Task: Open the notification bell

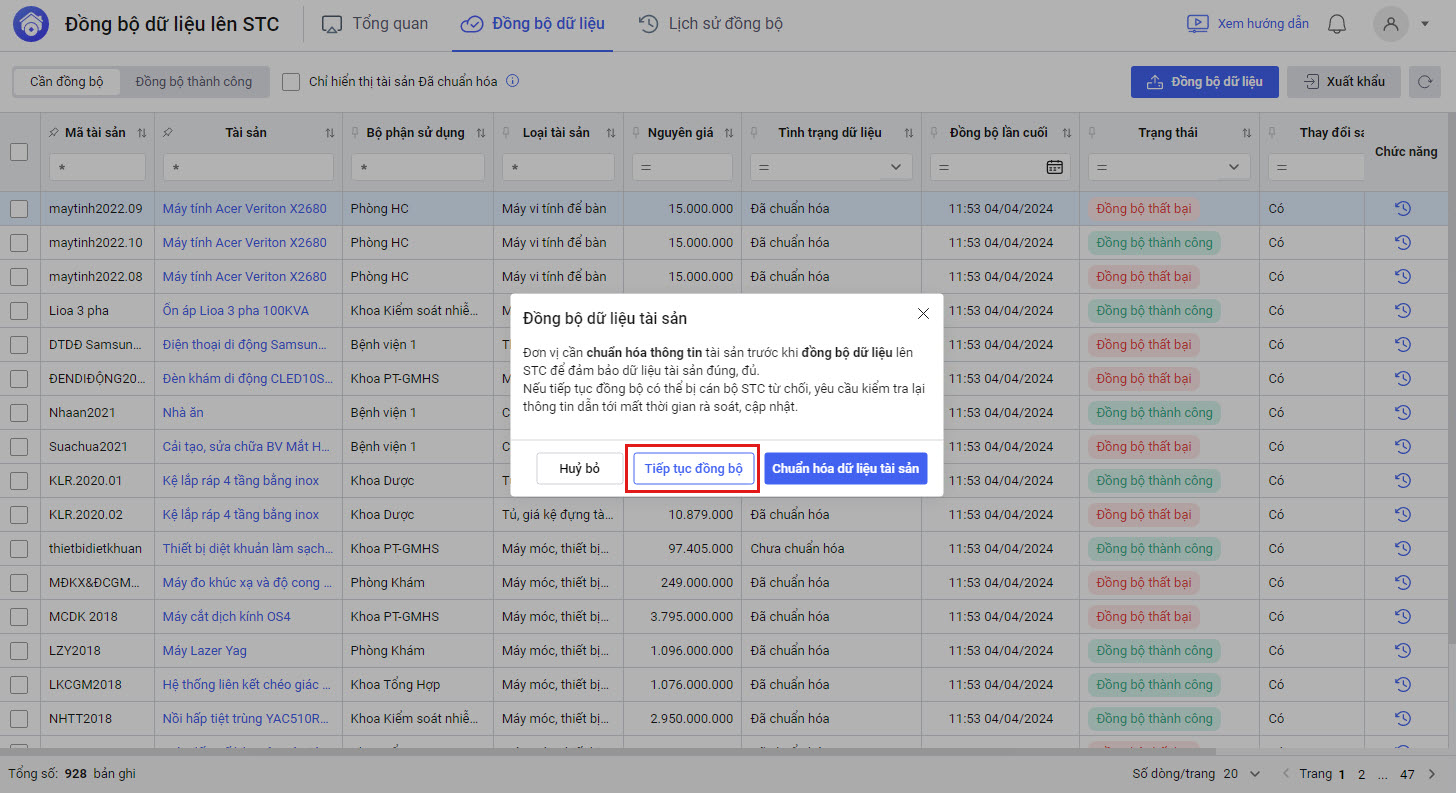Action: 1336,24
